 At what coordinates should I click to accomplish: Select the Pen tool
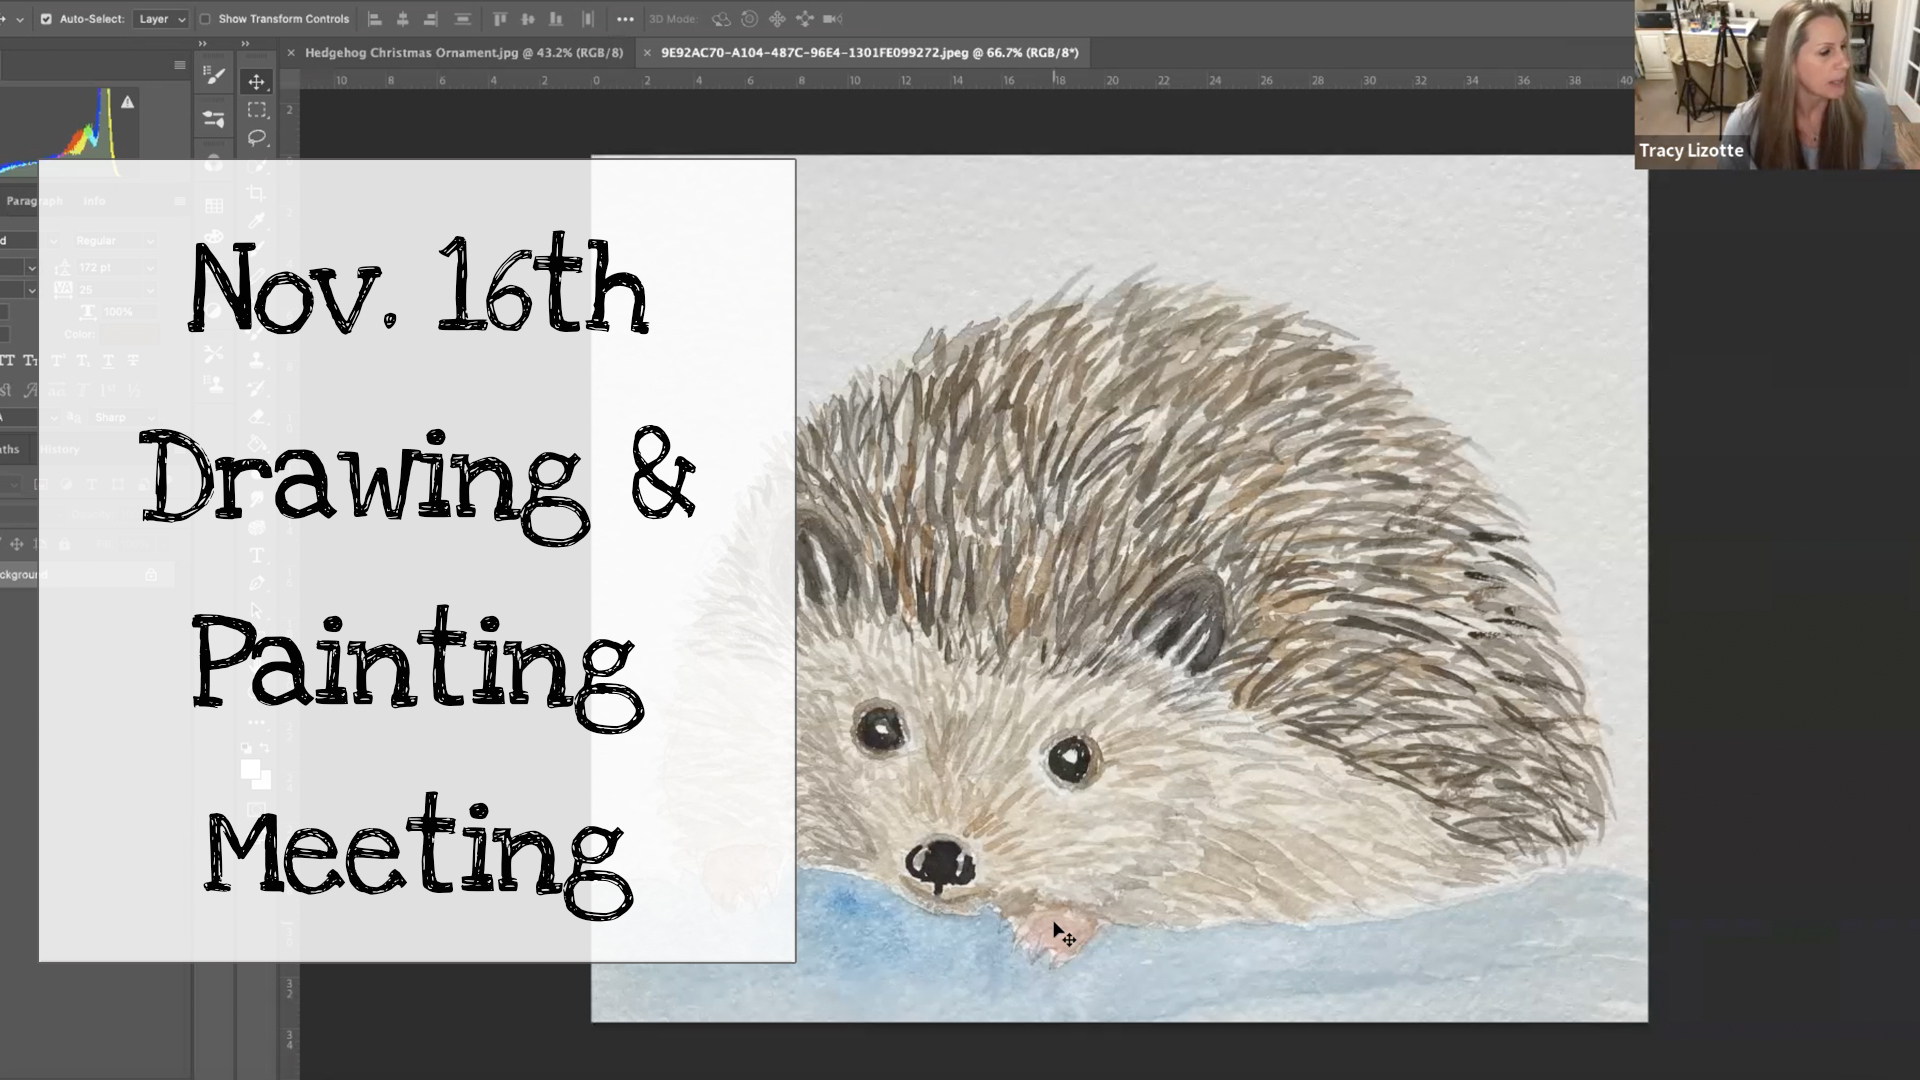257,583
